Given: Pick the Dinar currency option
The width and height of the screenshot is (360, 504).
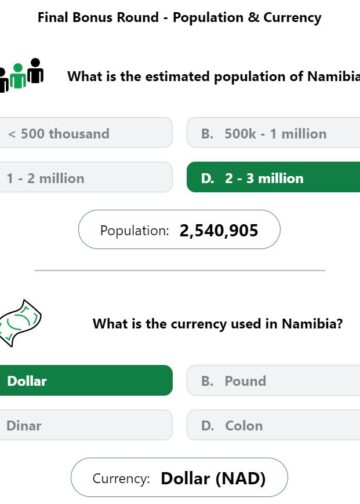Looking at the screenshot, I should point(86,425).
